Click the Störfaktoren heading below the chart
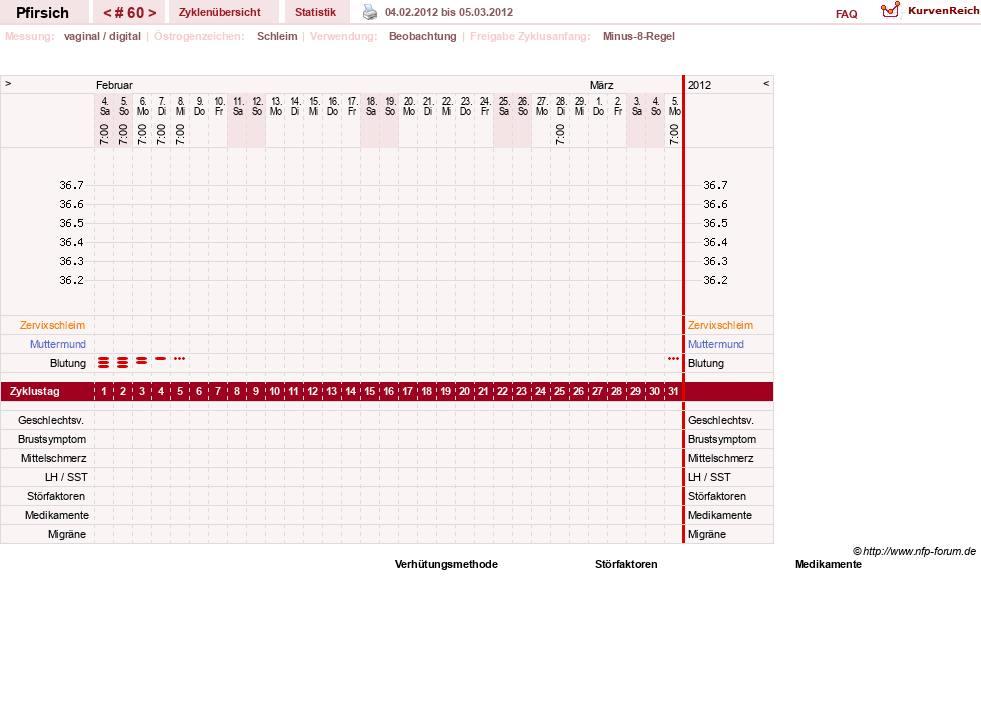This screenshot has height=723, width=981. pyautogui.click(x=626, y=564)
